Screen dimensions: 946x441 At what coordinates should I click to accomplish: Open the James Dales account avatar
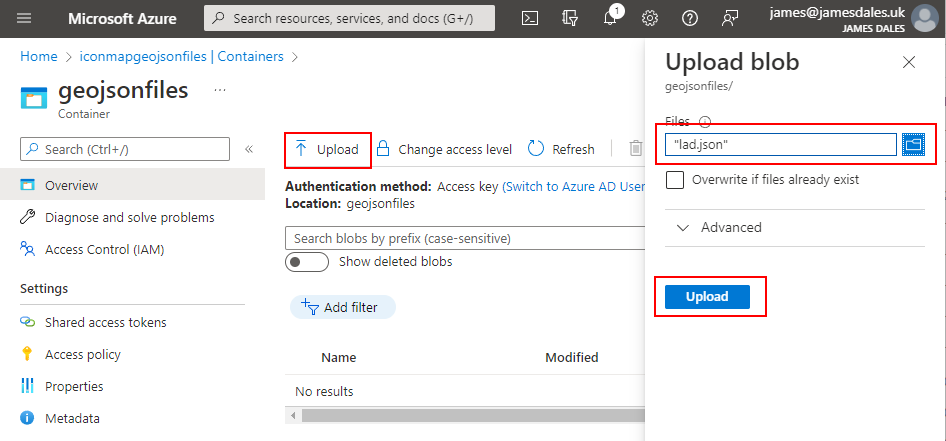click(x=925, y=18)
